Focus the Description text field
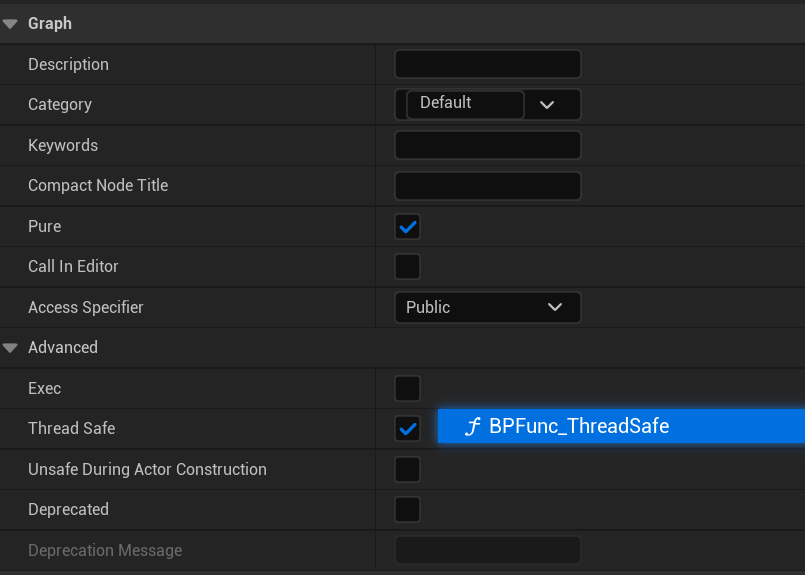 (x=487, y=64)
